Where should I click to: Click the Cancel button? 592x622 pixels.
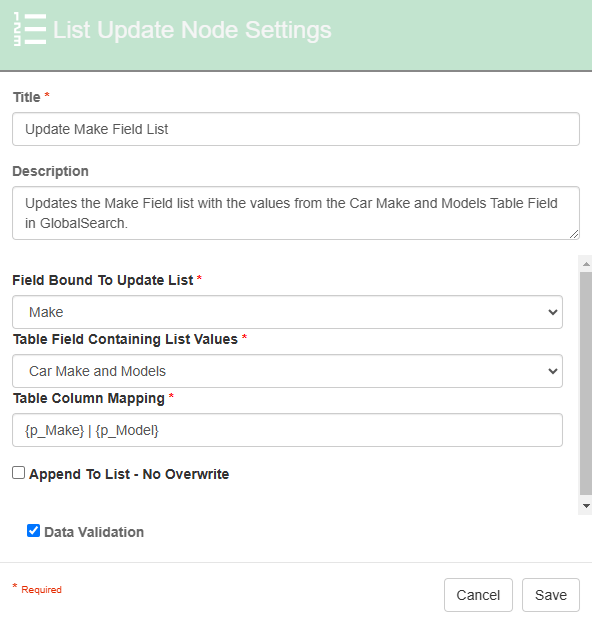(478, 595)
